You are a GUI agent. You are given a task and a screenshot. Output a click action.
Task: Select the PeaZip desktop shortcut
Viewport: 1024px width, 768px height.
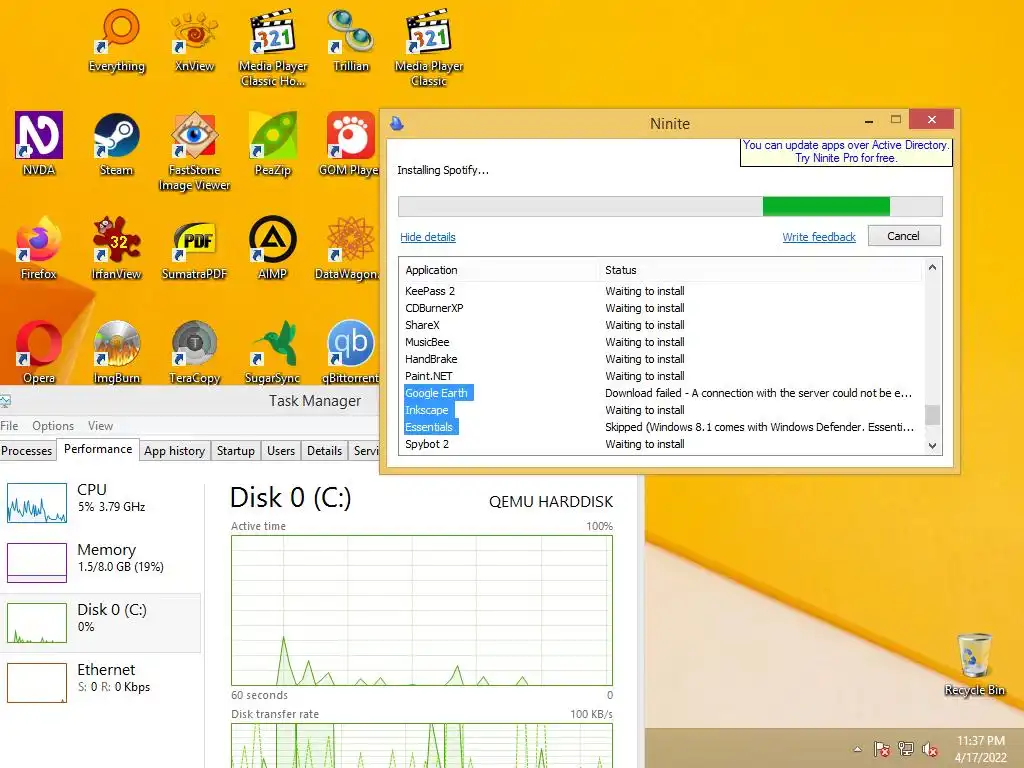pyautogui.click(x=272, y=144)
